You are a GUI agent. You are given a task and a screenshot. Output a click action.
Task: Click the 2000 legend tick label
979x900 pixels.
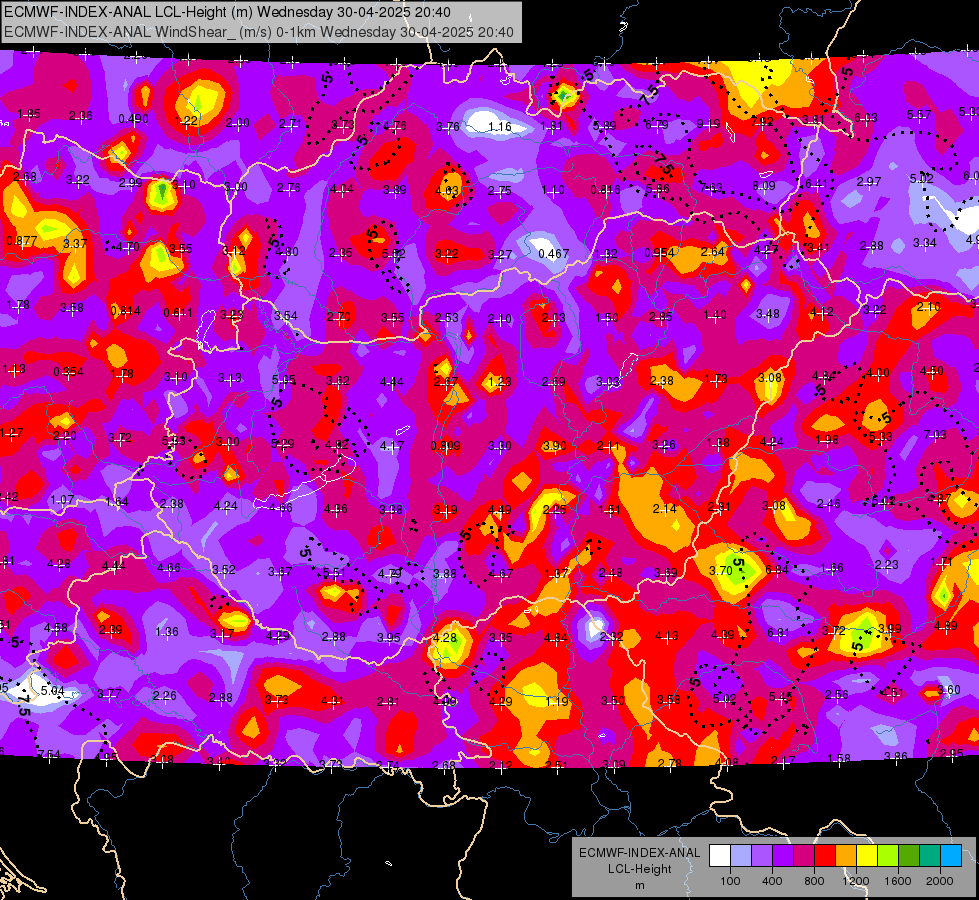click(x=940, y=881)
